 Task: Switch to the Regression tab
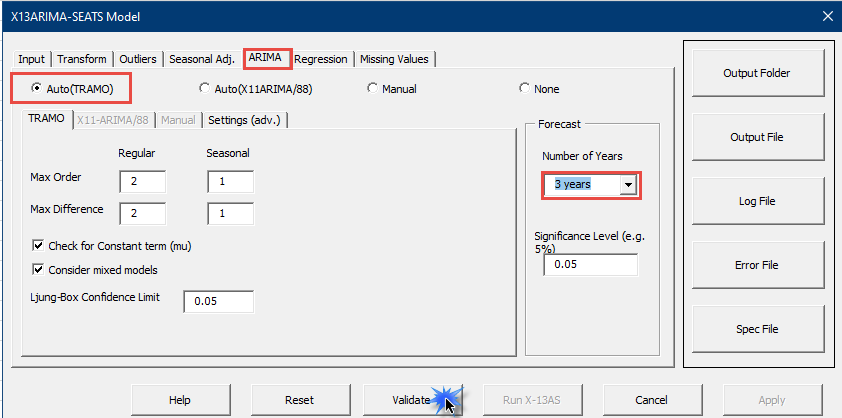tap(321, 59)
